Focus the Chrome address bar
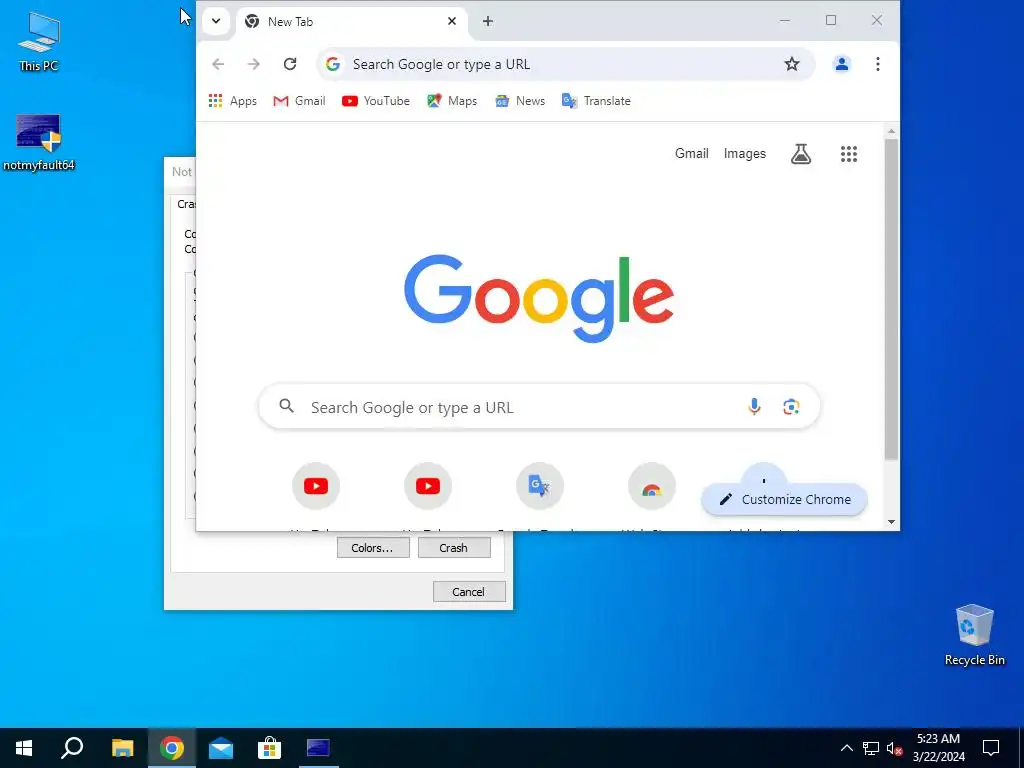The height and width of the screenshot is (768, 1024). (566, 64)
